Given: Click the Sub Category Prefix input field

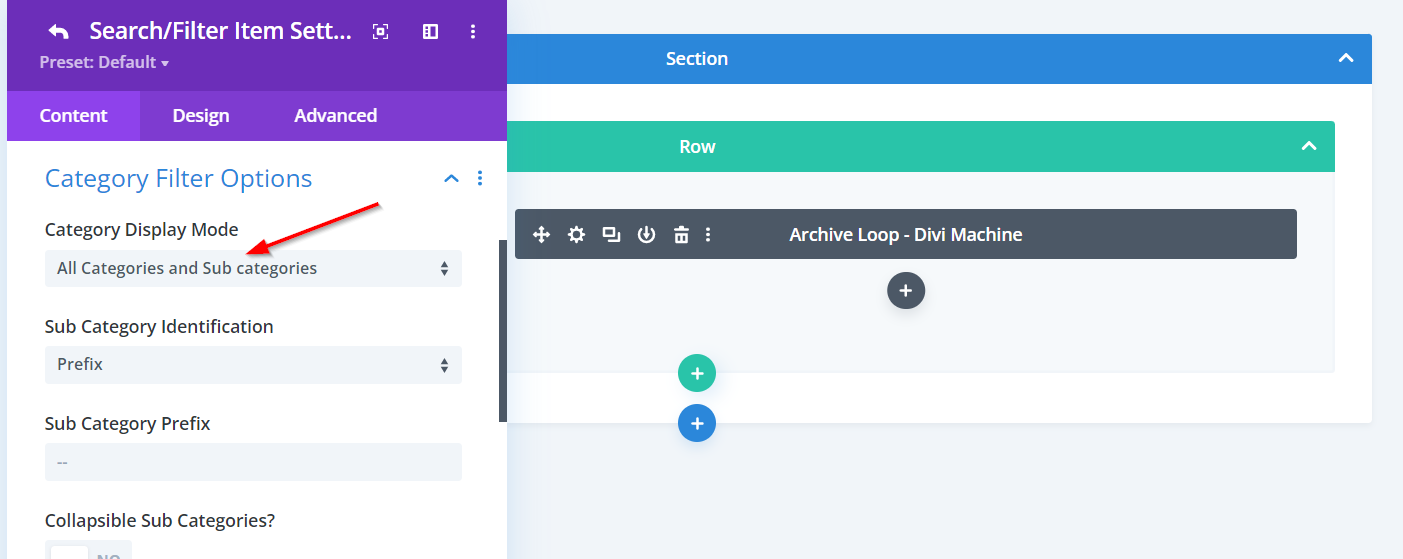Looking at the screenshot, I should click(253, 462).
